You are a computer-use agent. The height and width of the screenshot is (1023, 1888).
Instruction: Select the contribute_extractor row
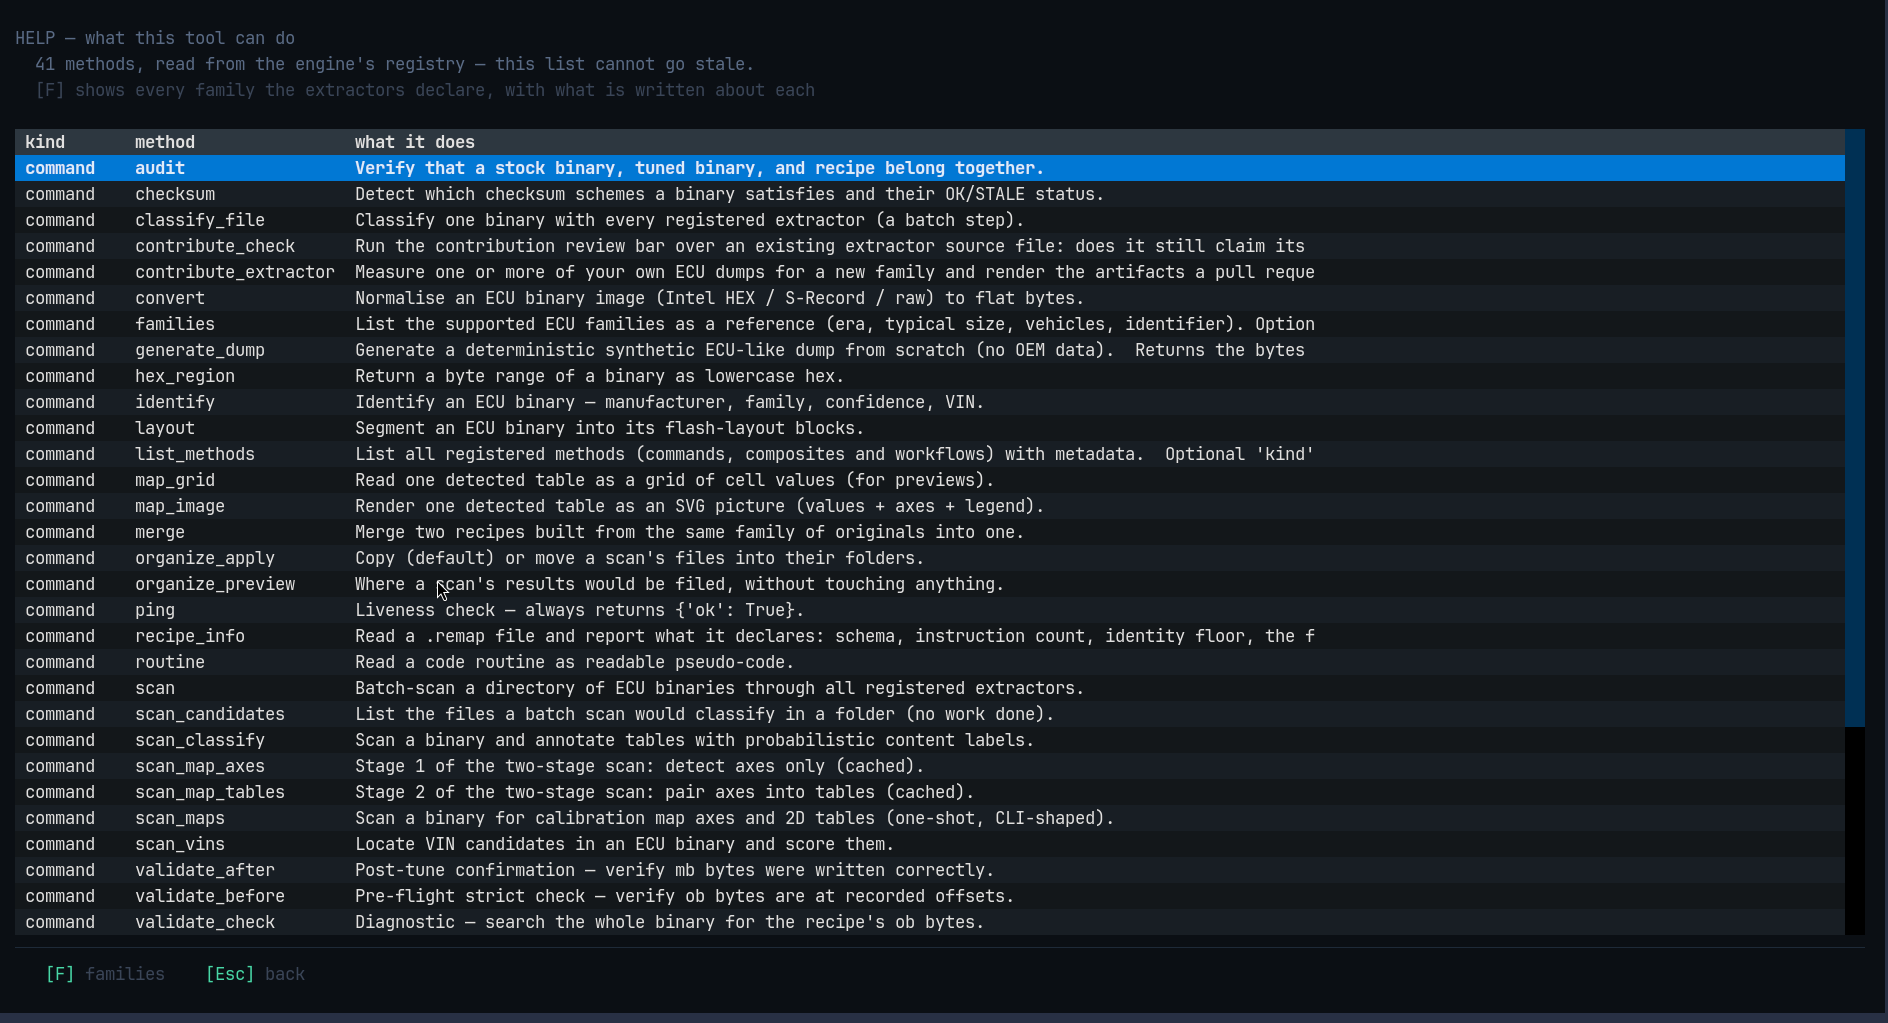pyautogui.click(x=930, y=272)
